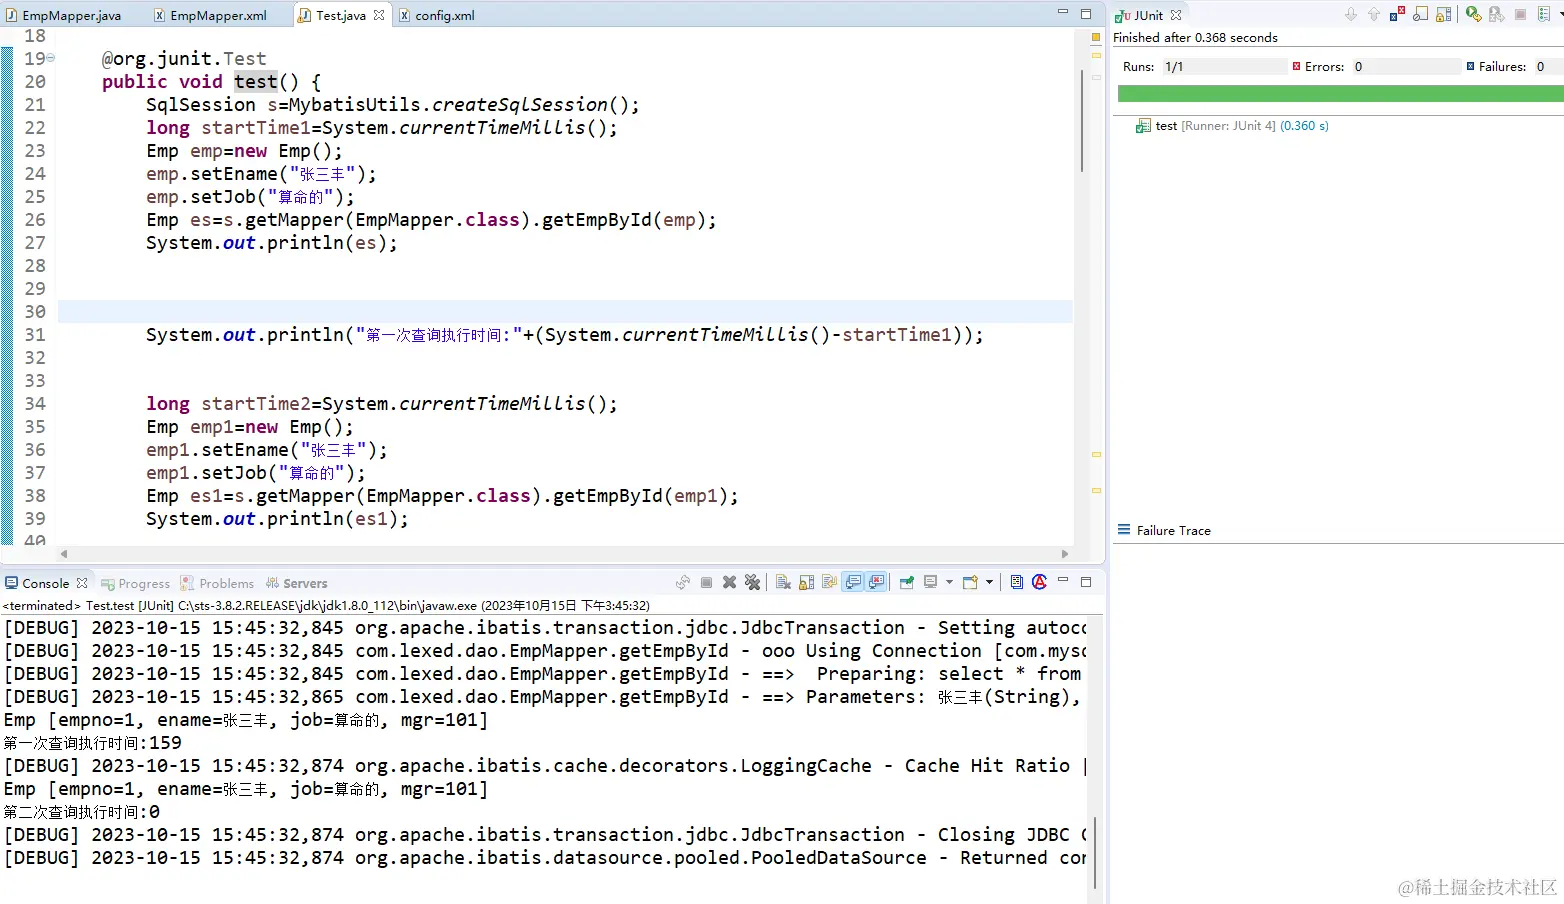
Task: Minimize the editor area
Action: tap(1063, 13)
